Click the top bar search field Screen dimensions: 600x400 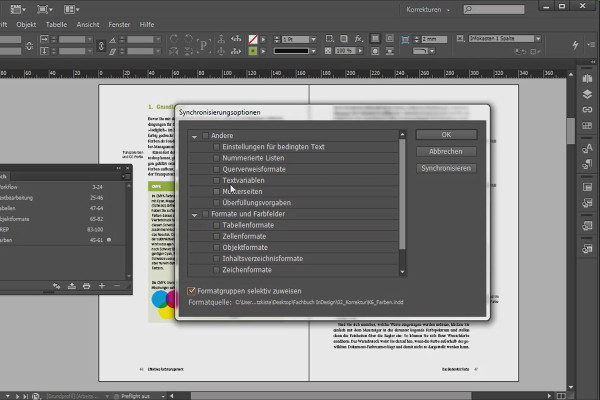pos(494,9)
